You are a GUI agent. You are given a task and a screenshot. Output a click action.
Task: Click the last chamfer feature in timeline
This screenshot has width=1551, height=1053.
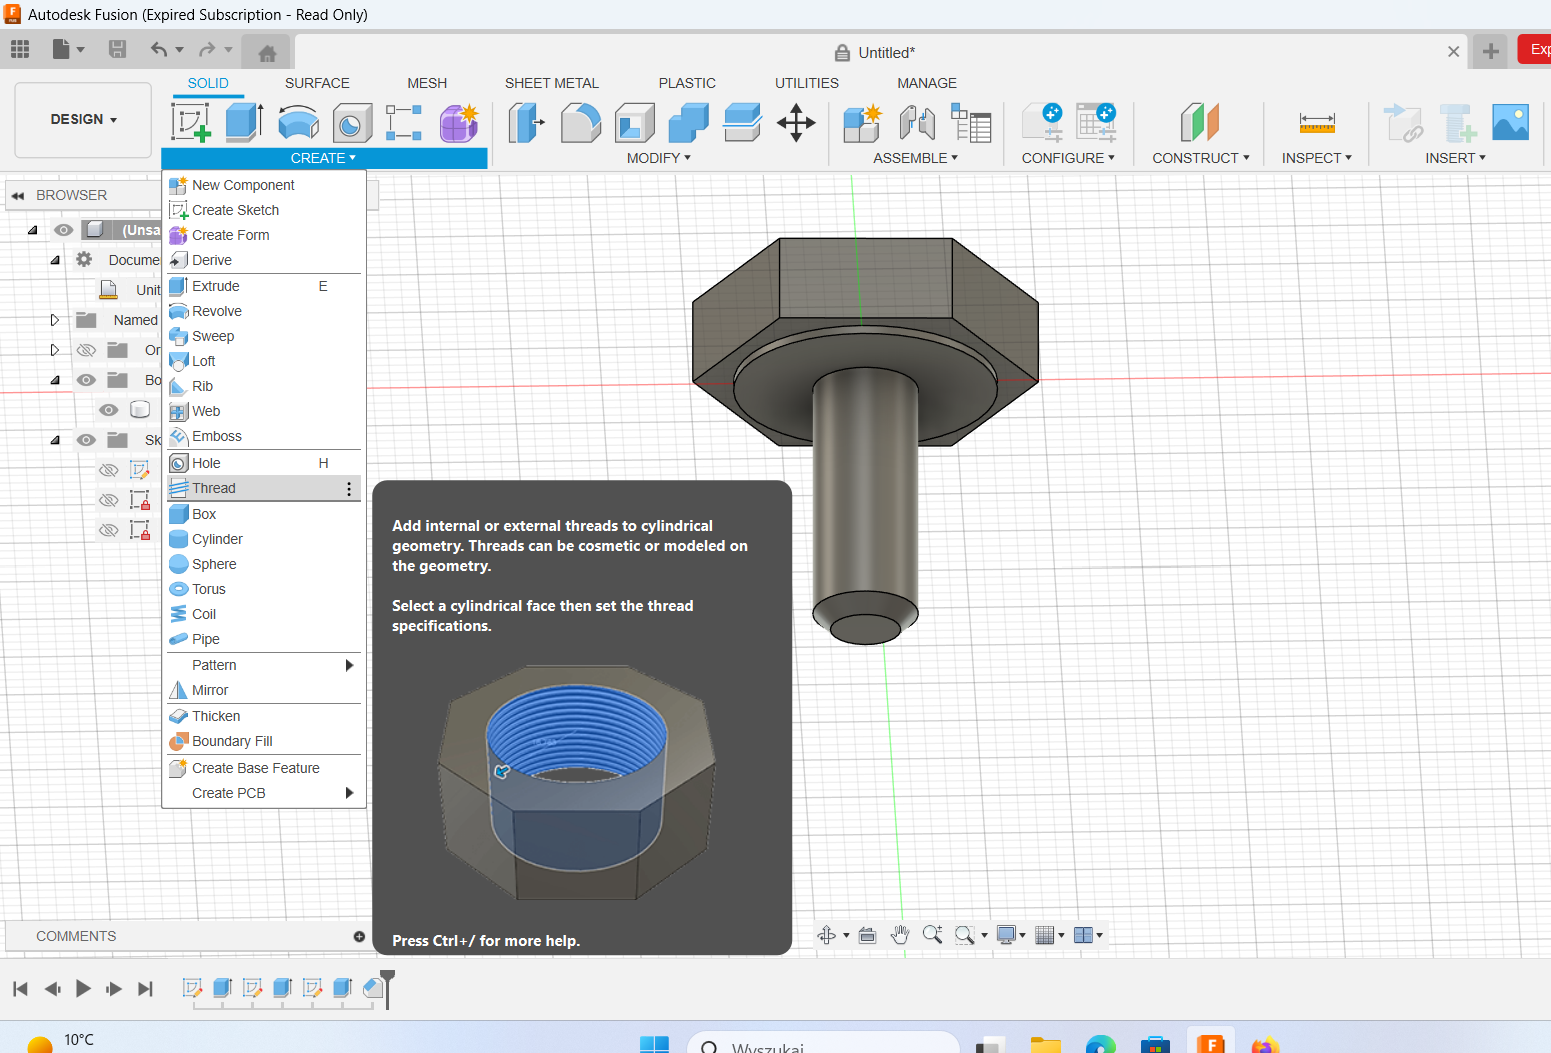pyautogui.click(x=372, y=988)
